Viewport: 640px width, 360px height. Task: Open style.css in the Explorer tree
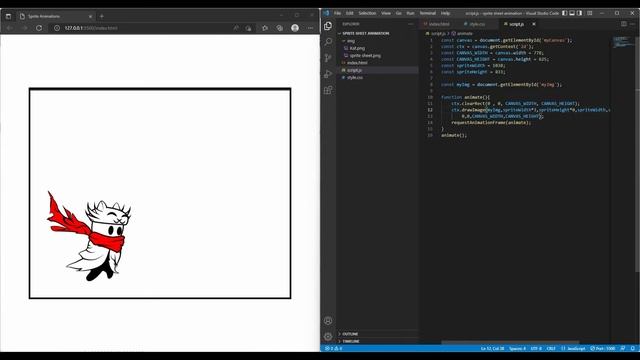[378, 78]
